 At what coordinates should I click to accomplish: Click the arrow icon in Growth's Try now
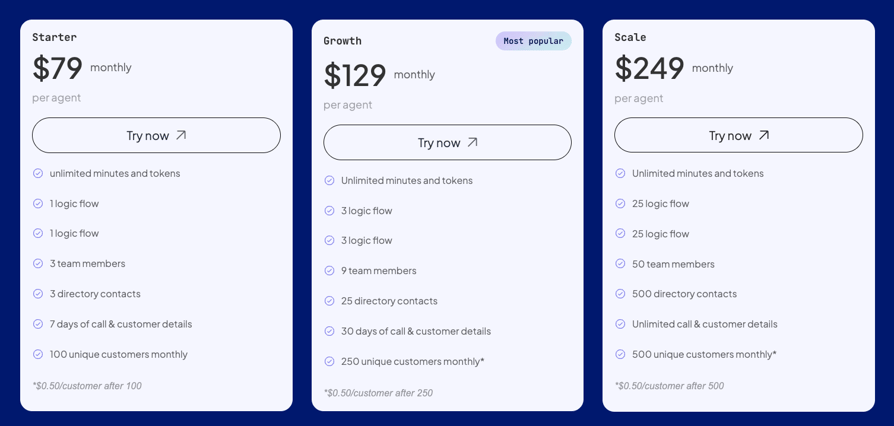pyautogui.click(x=472, y=143)
